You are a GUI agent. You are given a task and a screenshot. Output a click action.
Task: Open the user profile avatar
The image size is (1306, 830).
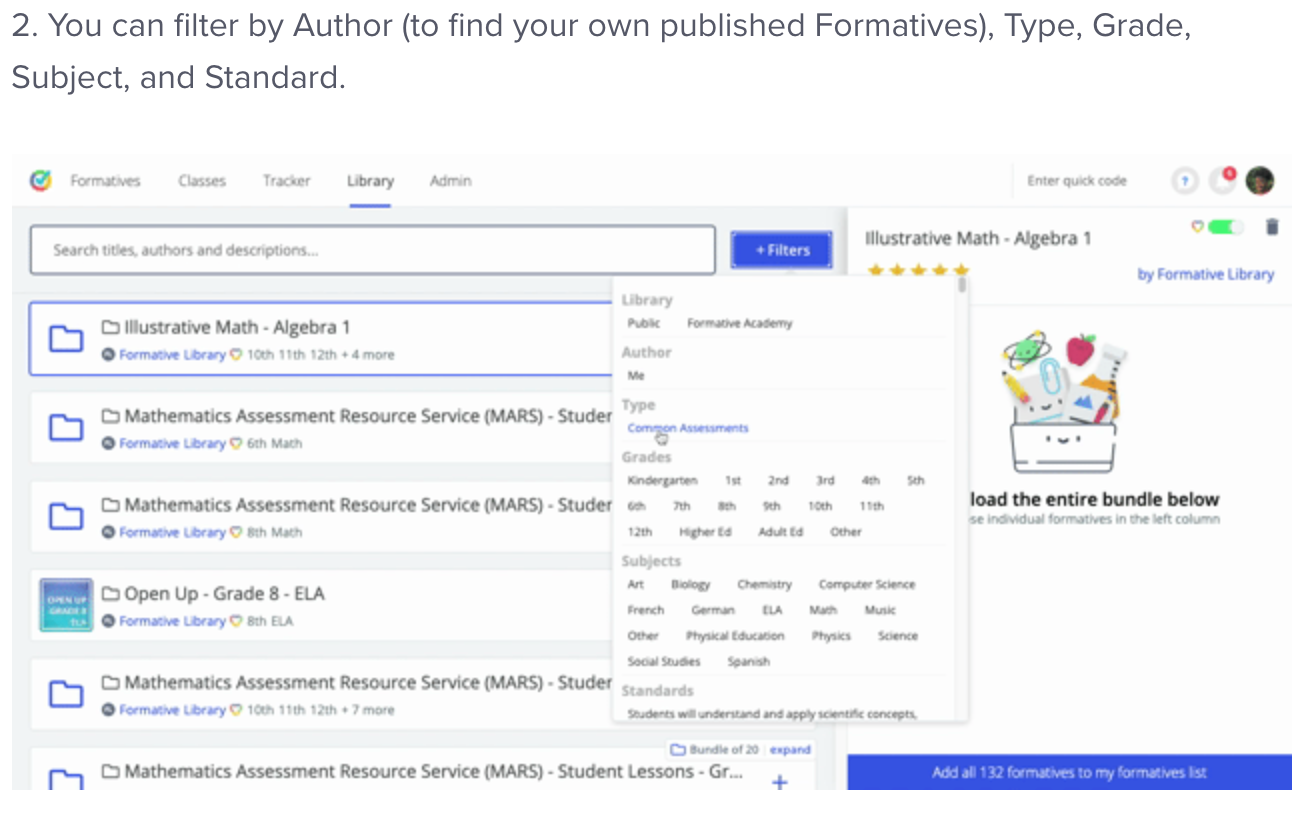pyautogui.click(x=1259, y=181)
